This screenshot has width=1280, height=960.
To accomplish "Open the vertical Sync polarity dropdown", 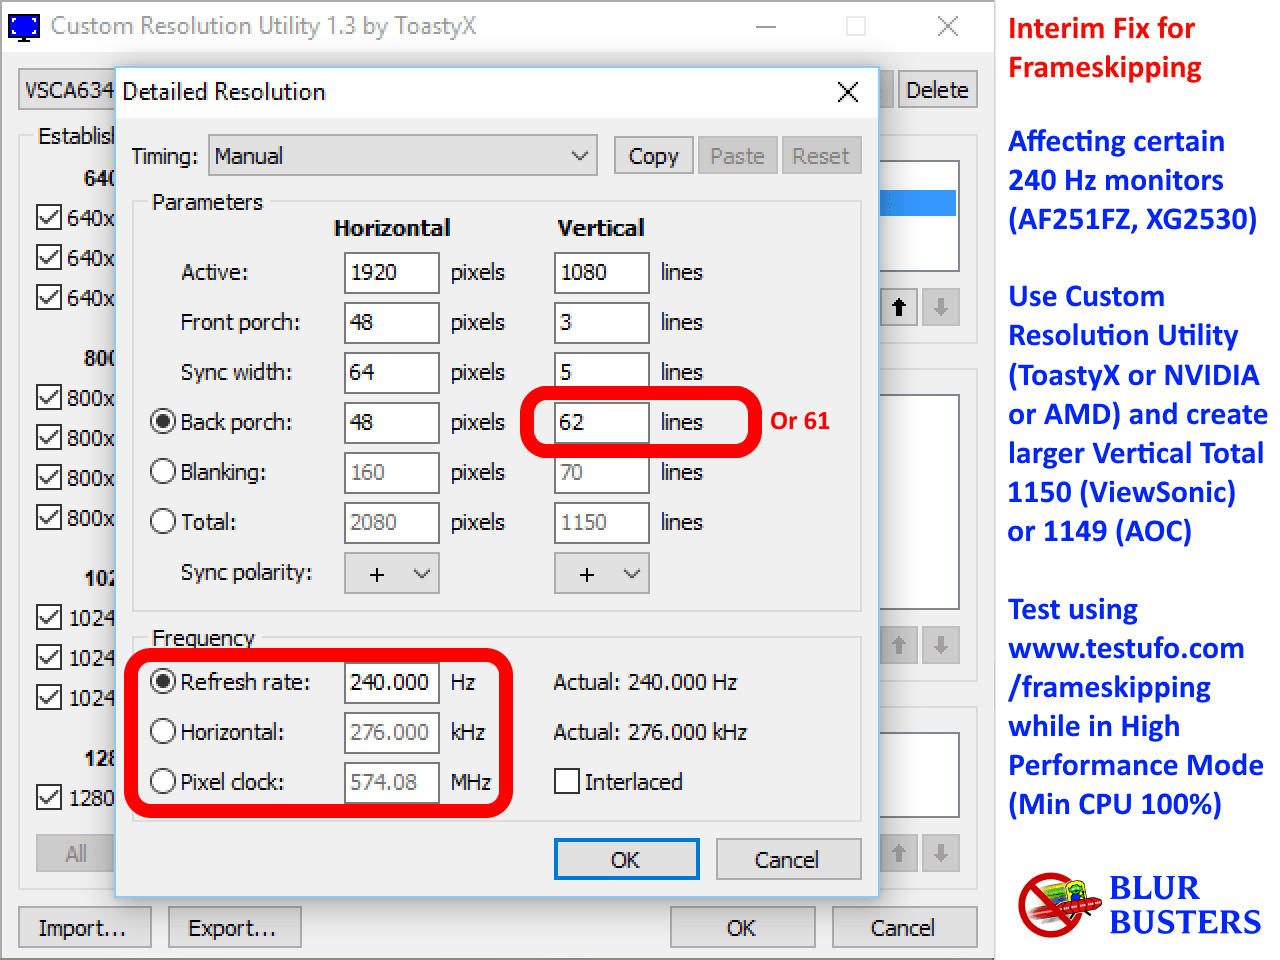I will [x=602, y=573].
